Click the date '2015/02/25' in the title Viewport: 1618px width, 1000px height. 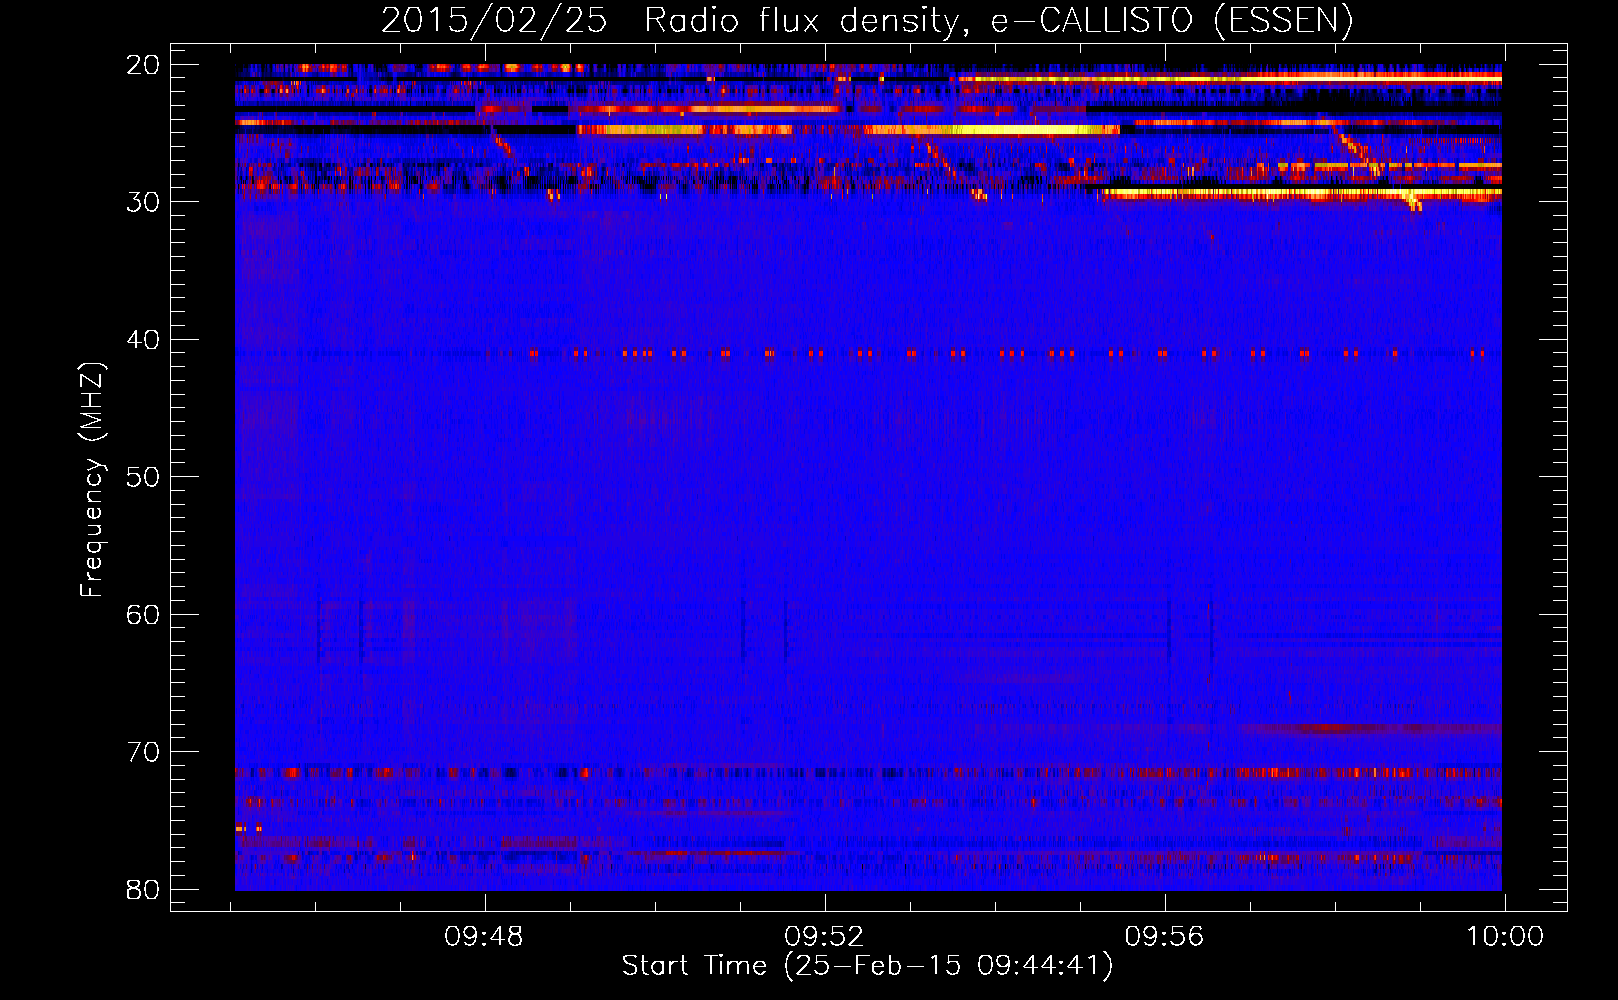494,21
